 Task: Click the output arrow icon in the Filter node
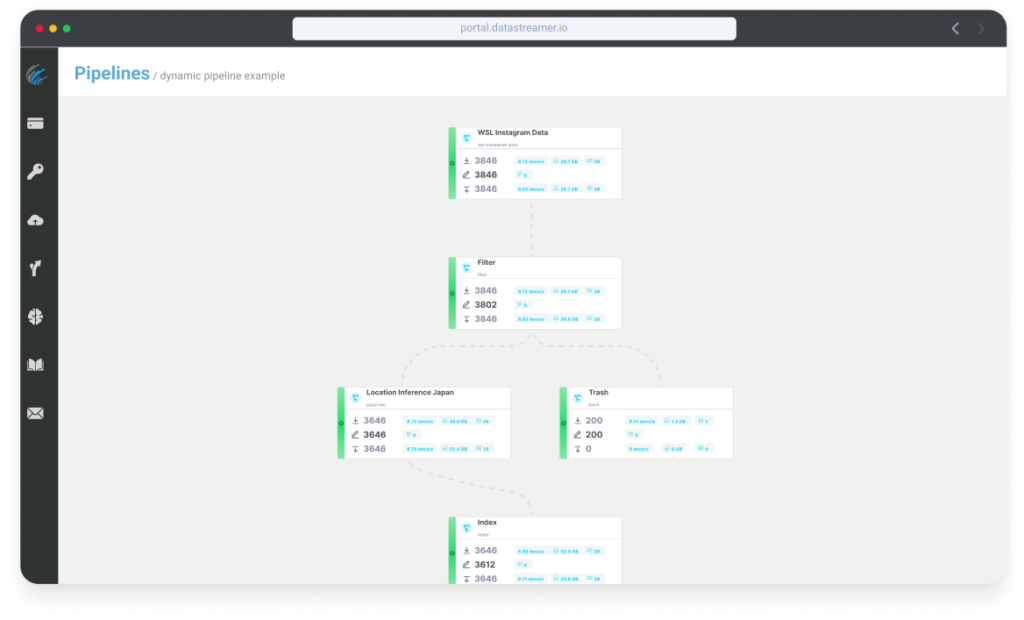[466, 319]
